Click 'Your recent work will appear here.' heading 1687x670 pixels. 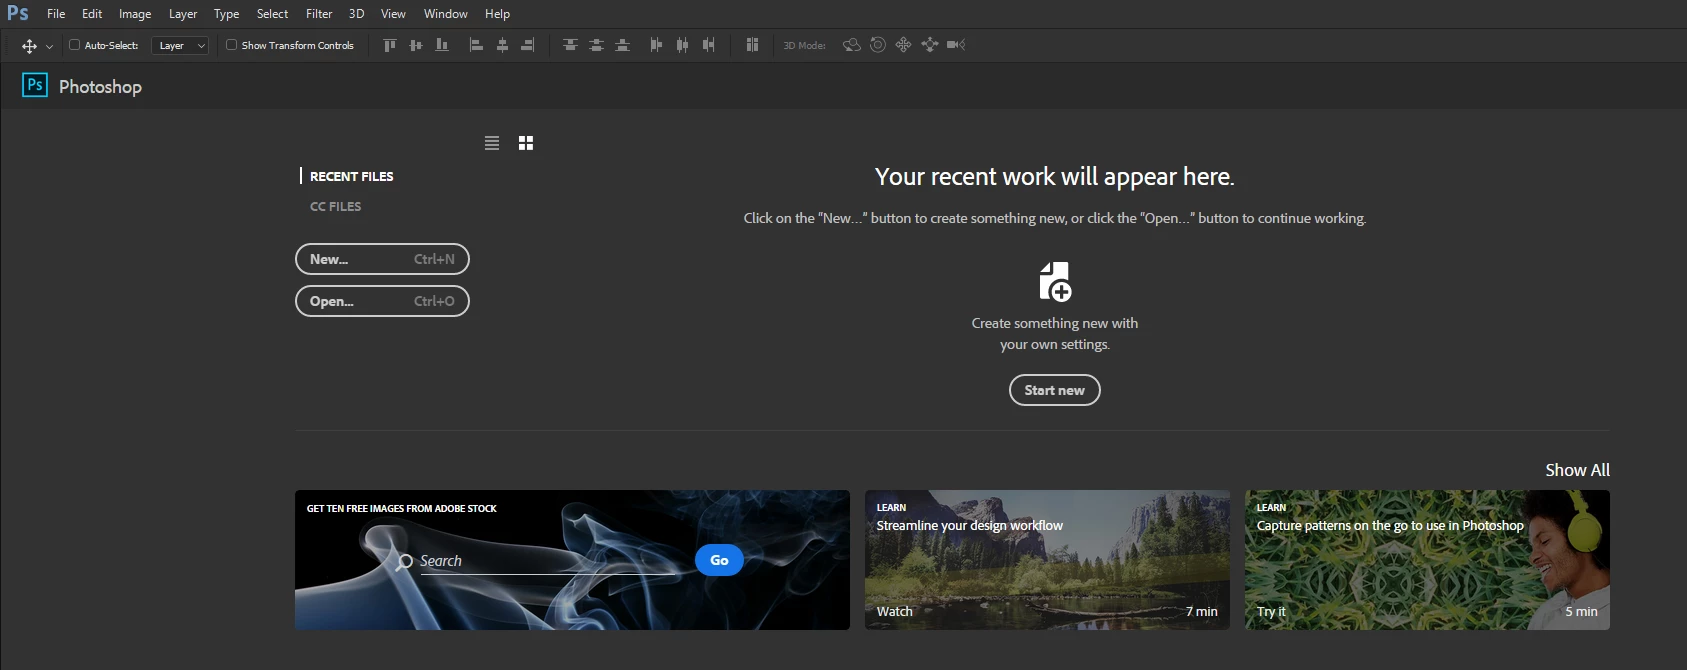[x=1055, y=177]
